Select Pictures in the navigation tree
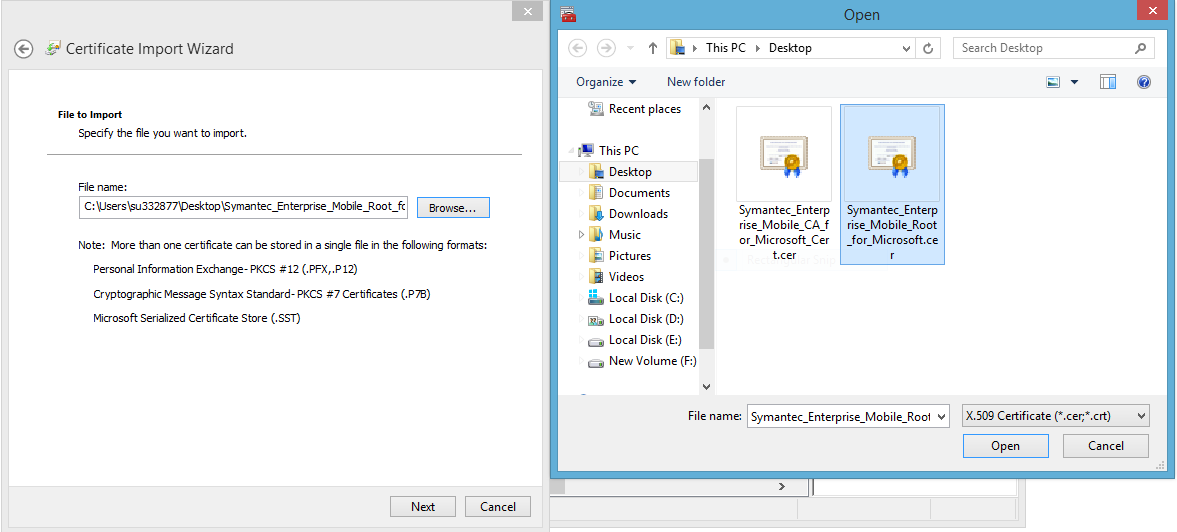The height and width of the screenshot is (532, 1177). click(x=630, y=256)
